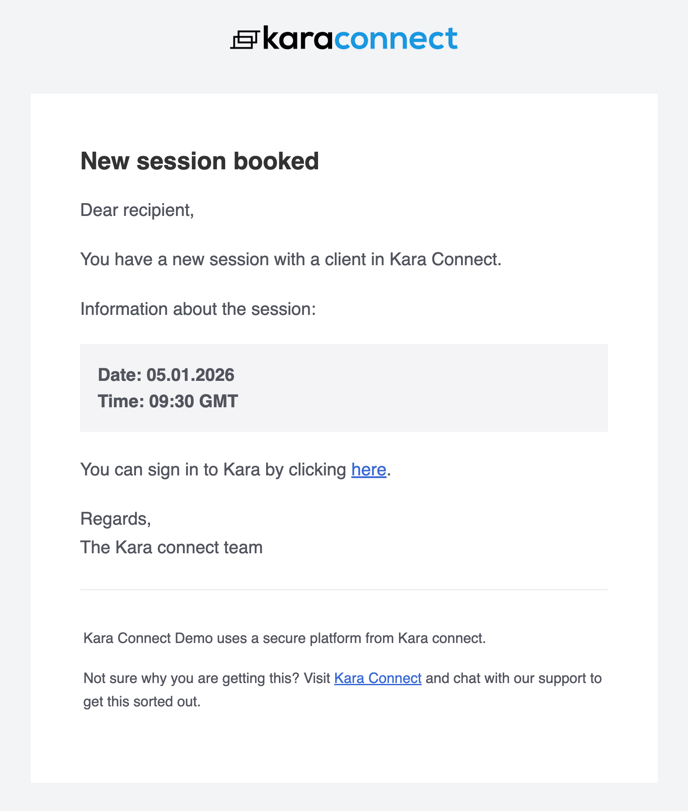Click the blue "connect" logo text

pos(396,39)
